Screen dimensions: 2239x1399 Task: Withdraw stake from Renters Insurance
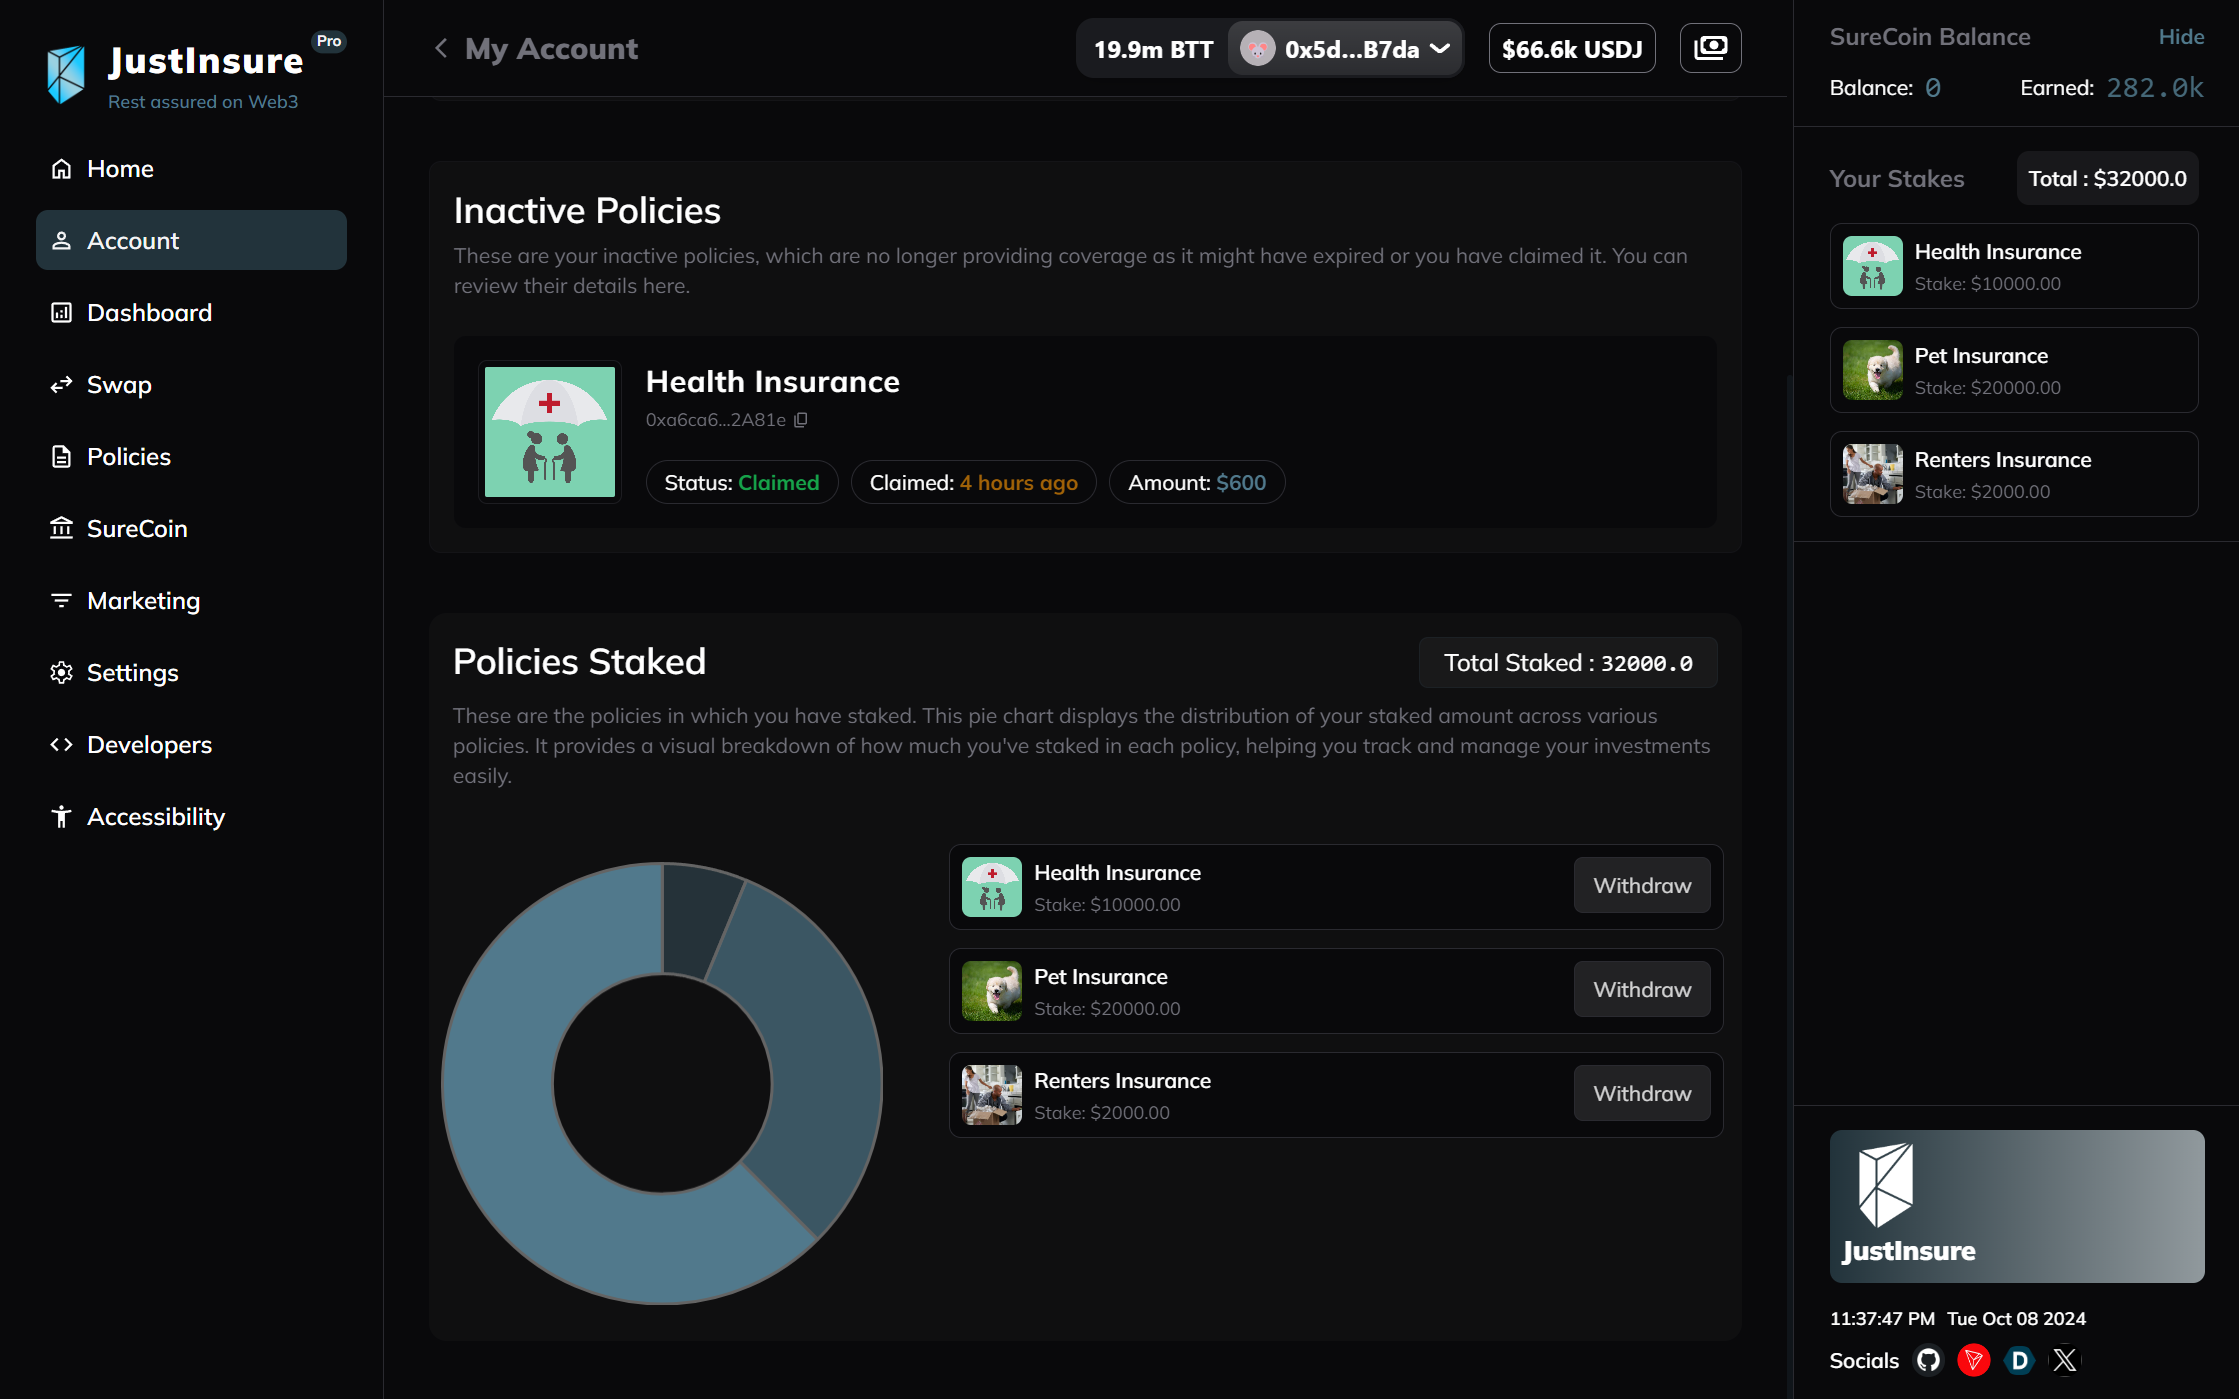[x=1641, y=1093]
